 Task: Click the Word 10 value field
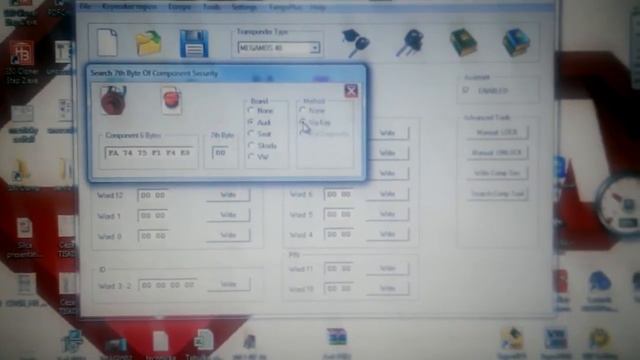pos(339,288)
